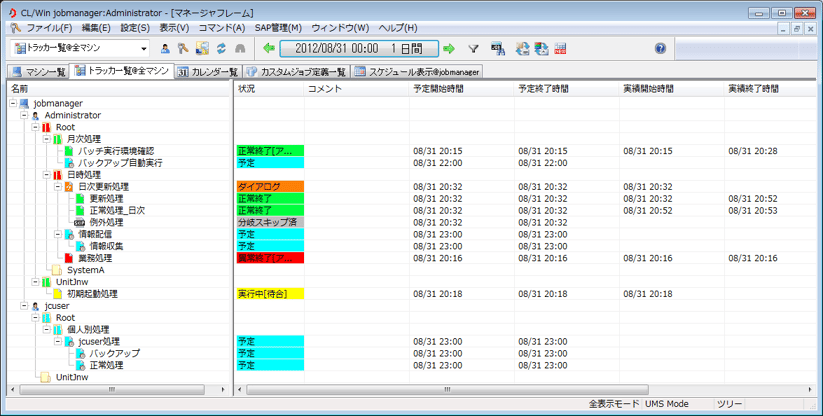Switch to the カスタムジョブ定義一覧 tab

click(297, 72)
